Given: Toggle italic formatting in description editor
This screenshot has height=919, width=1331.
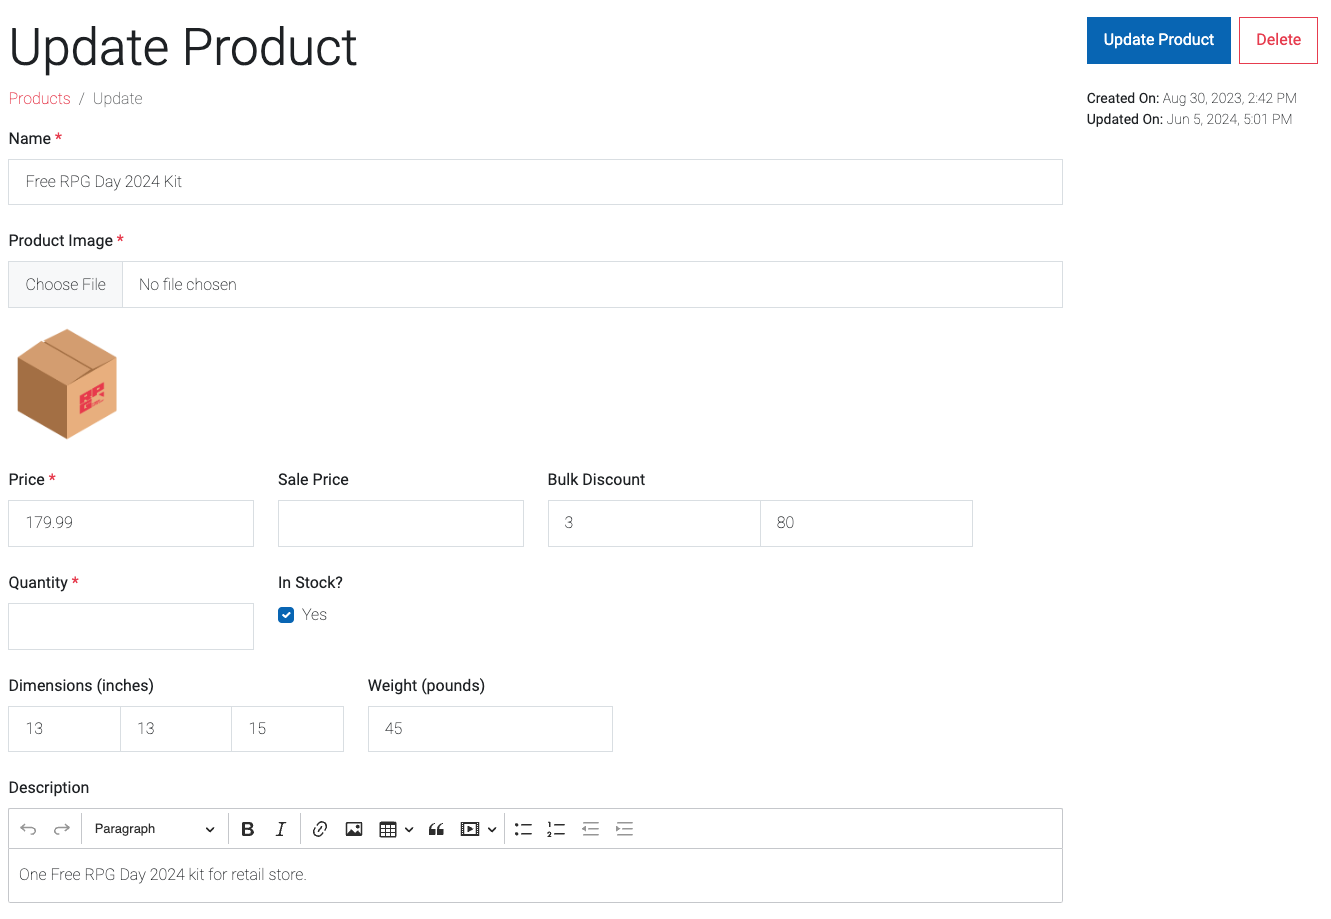Looking at the screenshot, I should pos(281,829).
